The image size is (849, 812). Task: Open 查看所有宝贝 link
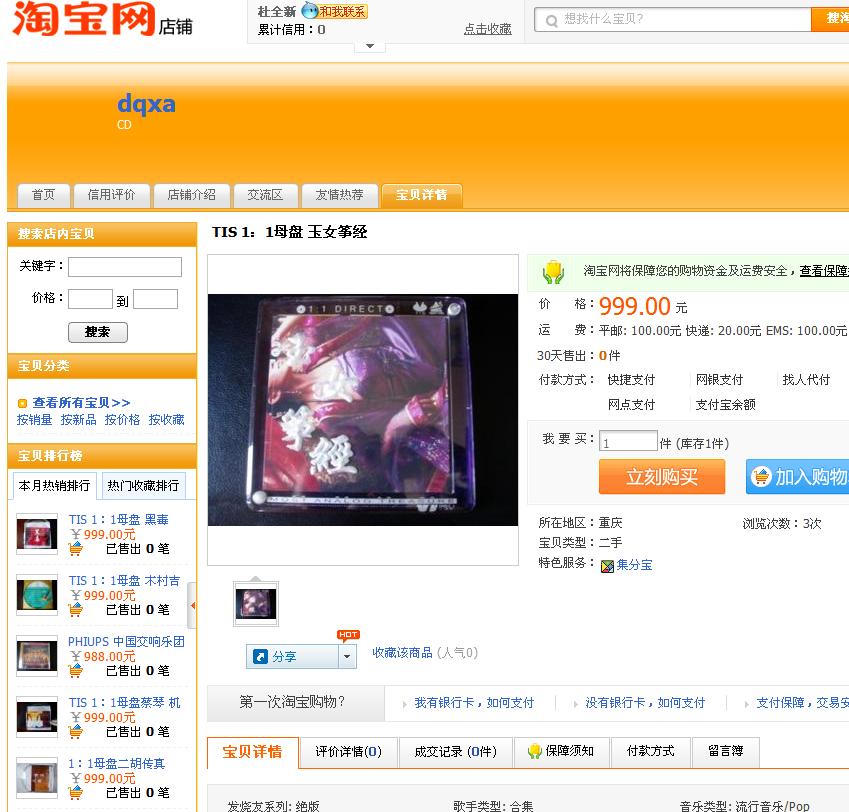coord(81,403)
